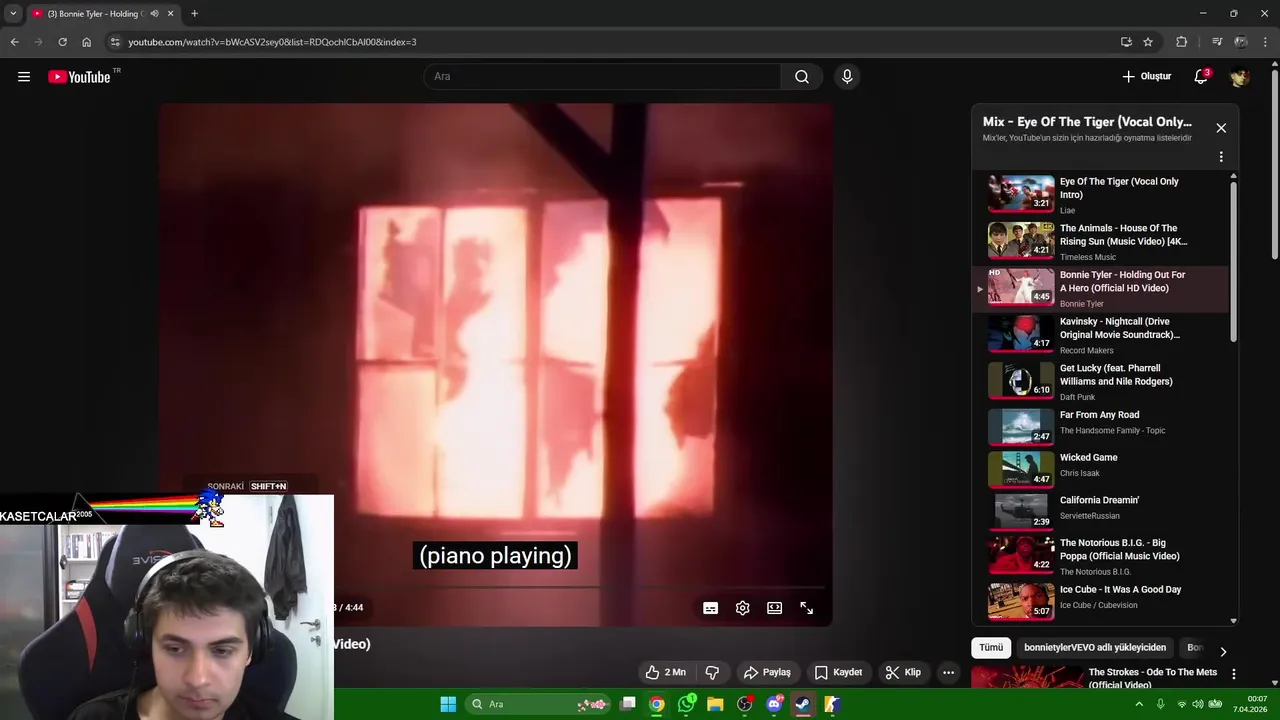The image size is (1280, 720).
Task: Play Big Poppa by Notorious B.I.G.
Action: (1100, 556)
